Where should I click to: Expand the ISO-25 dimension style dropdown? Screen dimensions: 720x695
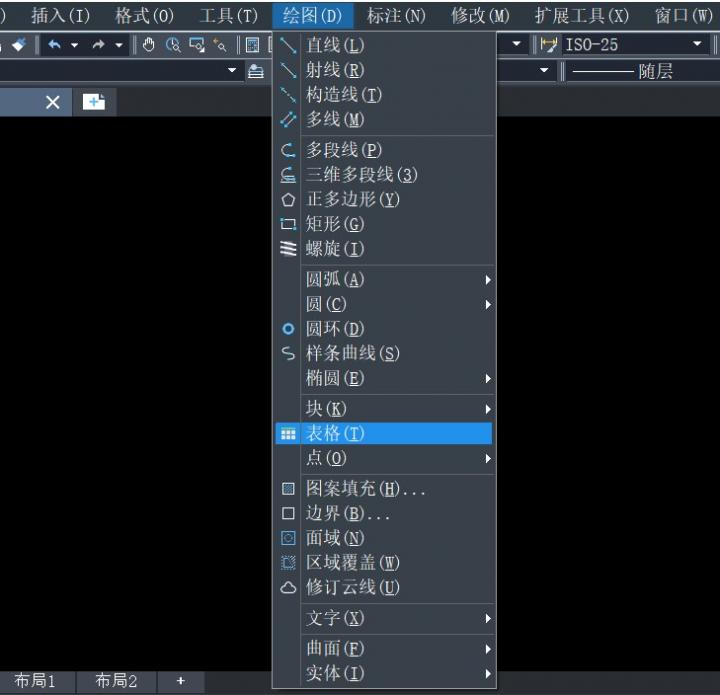[697, 45]
